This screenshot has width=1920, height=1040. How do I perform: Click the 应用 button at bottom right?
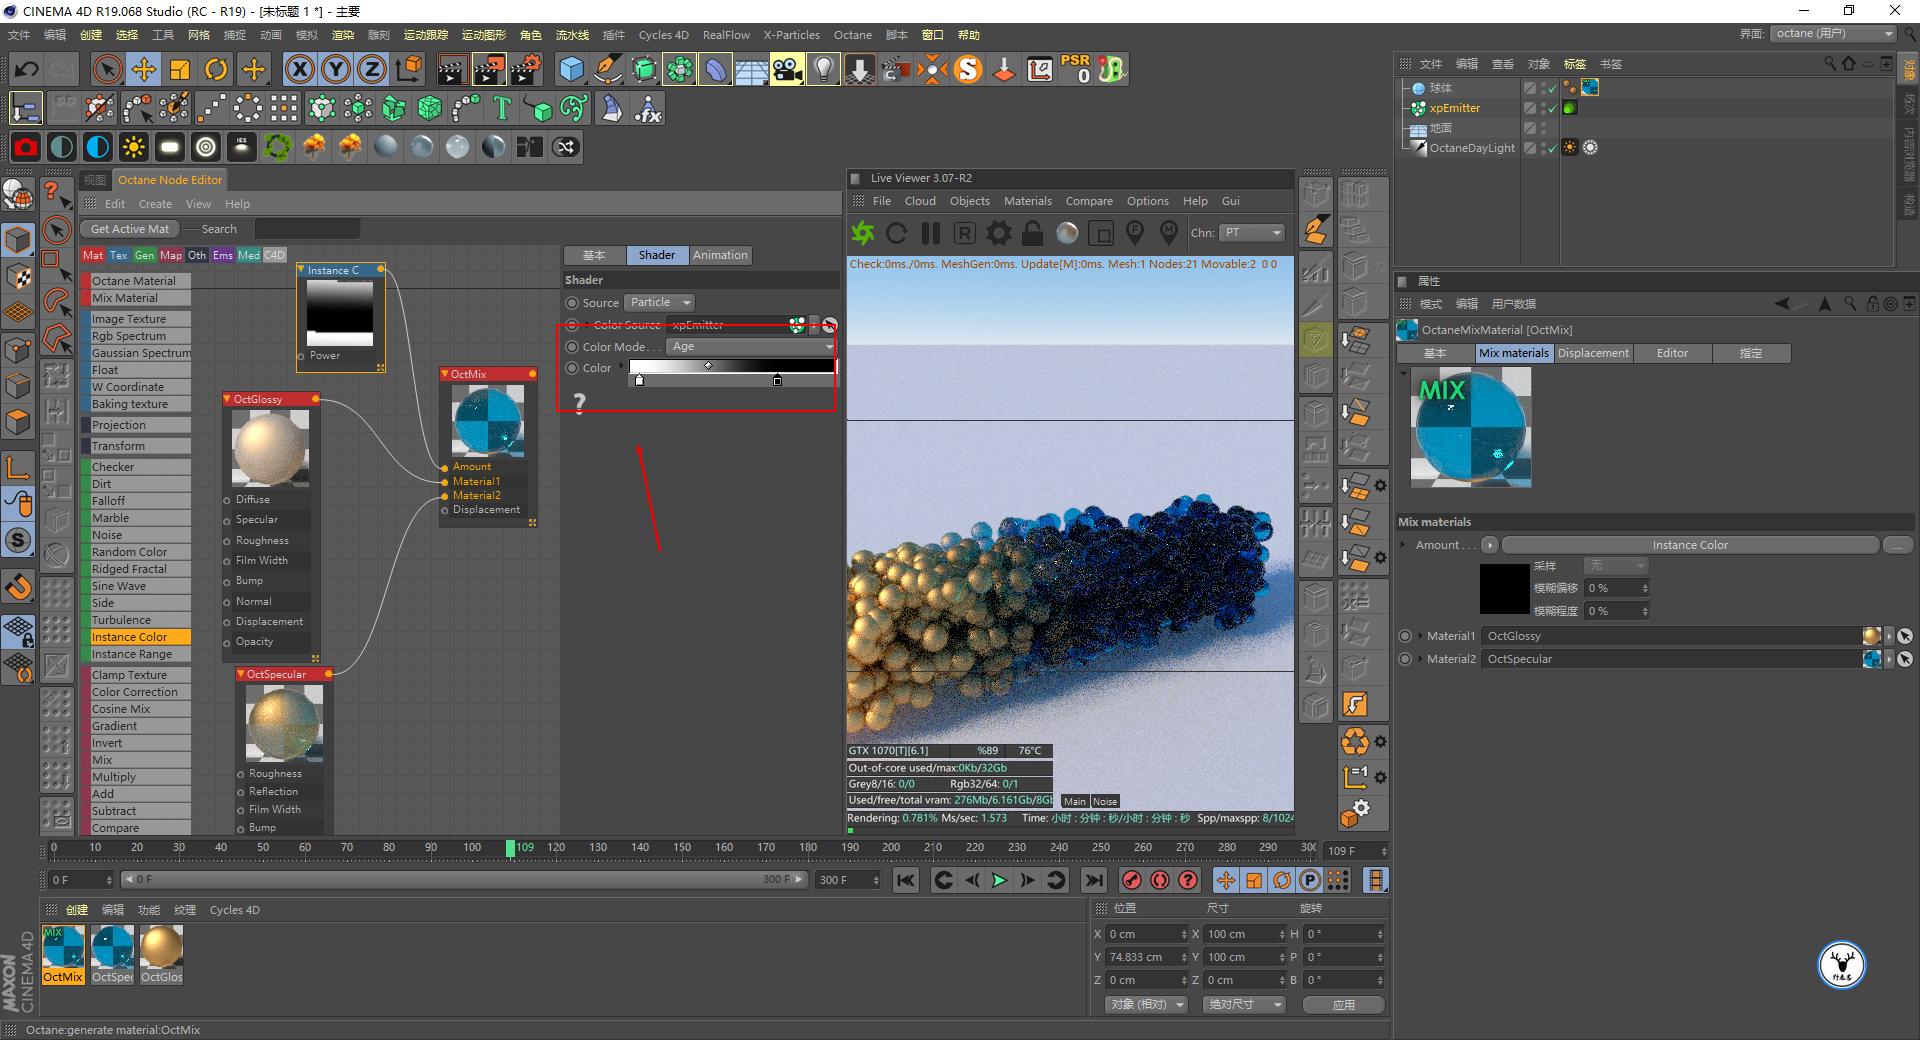pos(1343,1005)
